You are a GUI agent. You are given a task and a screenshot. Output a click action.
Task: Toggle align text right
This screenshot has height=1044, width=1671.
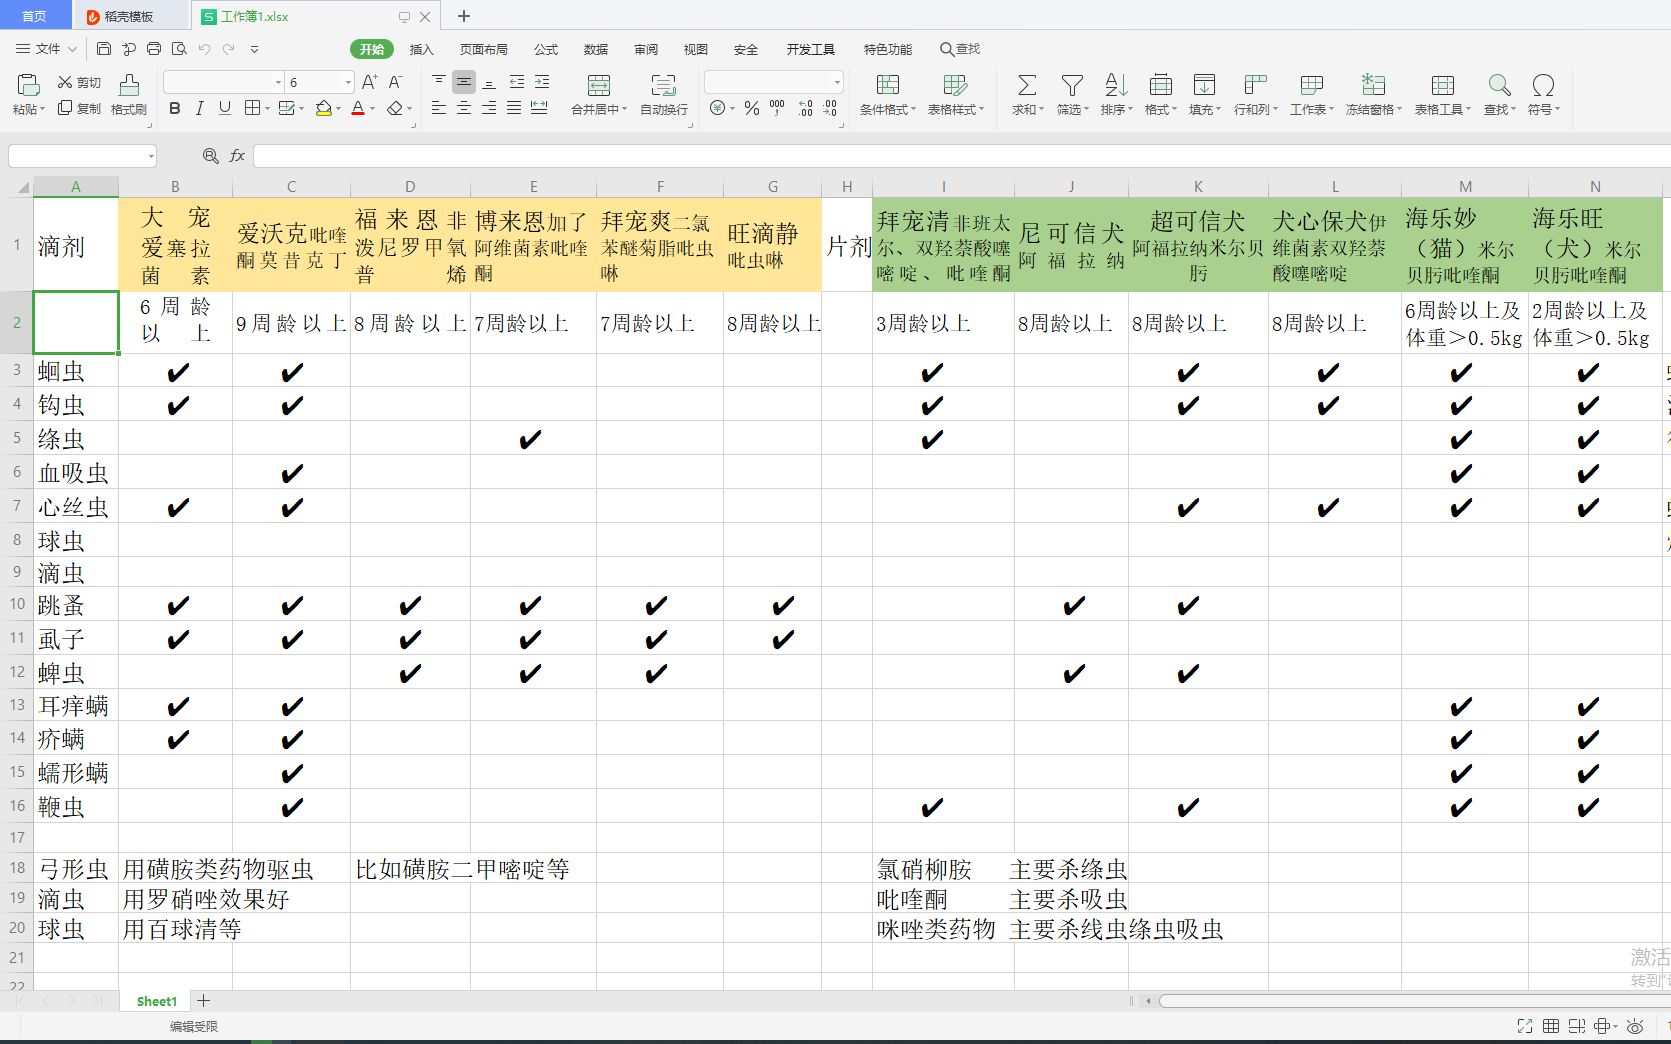pos(489,108)
